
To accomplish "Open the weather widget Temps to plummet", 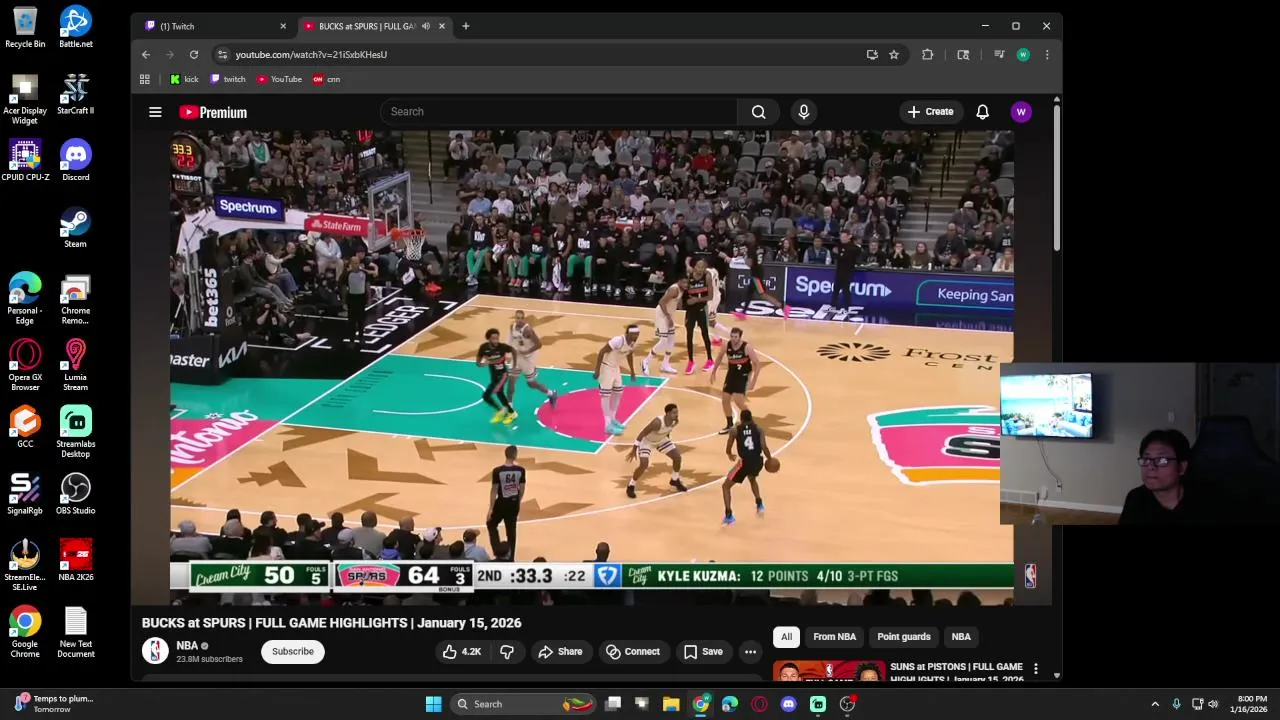I will coord(52,704).
